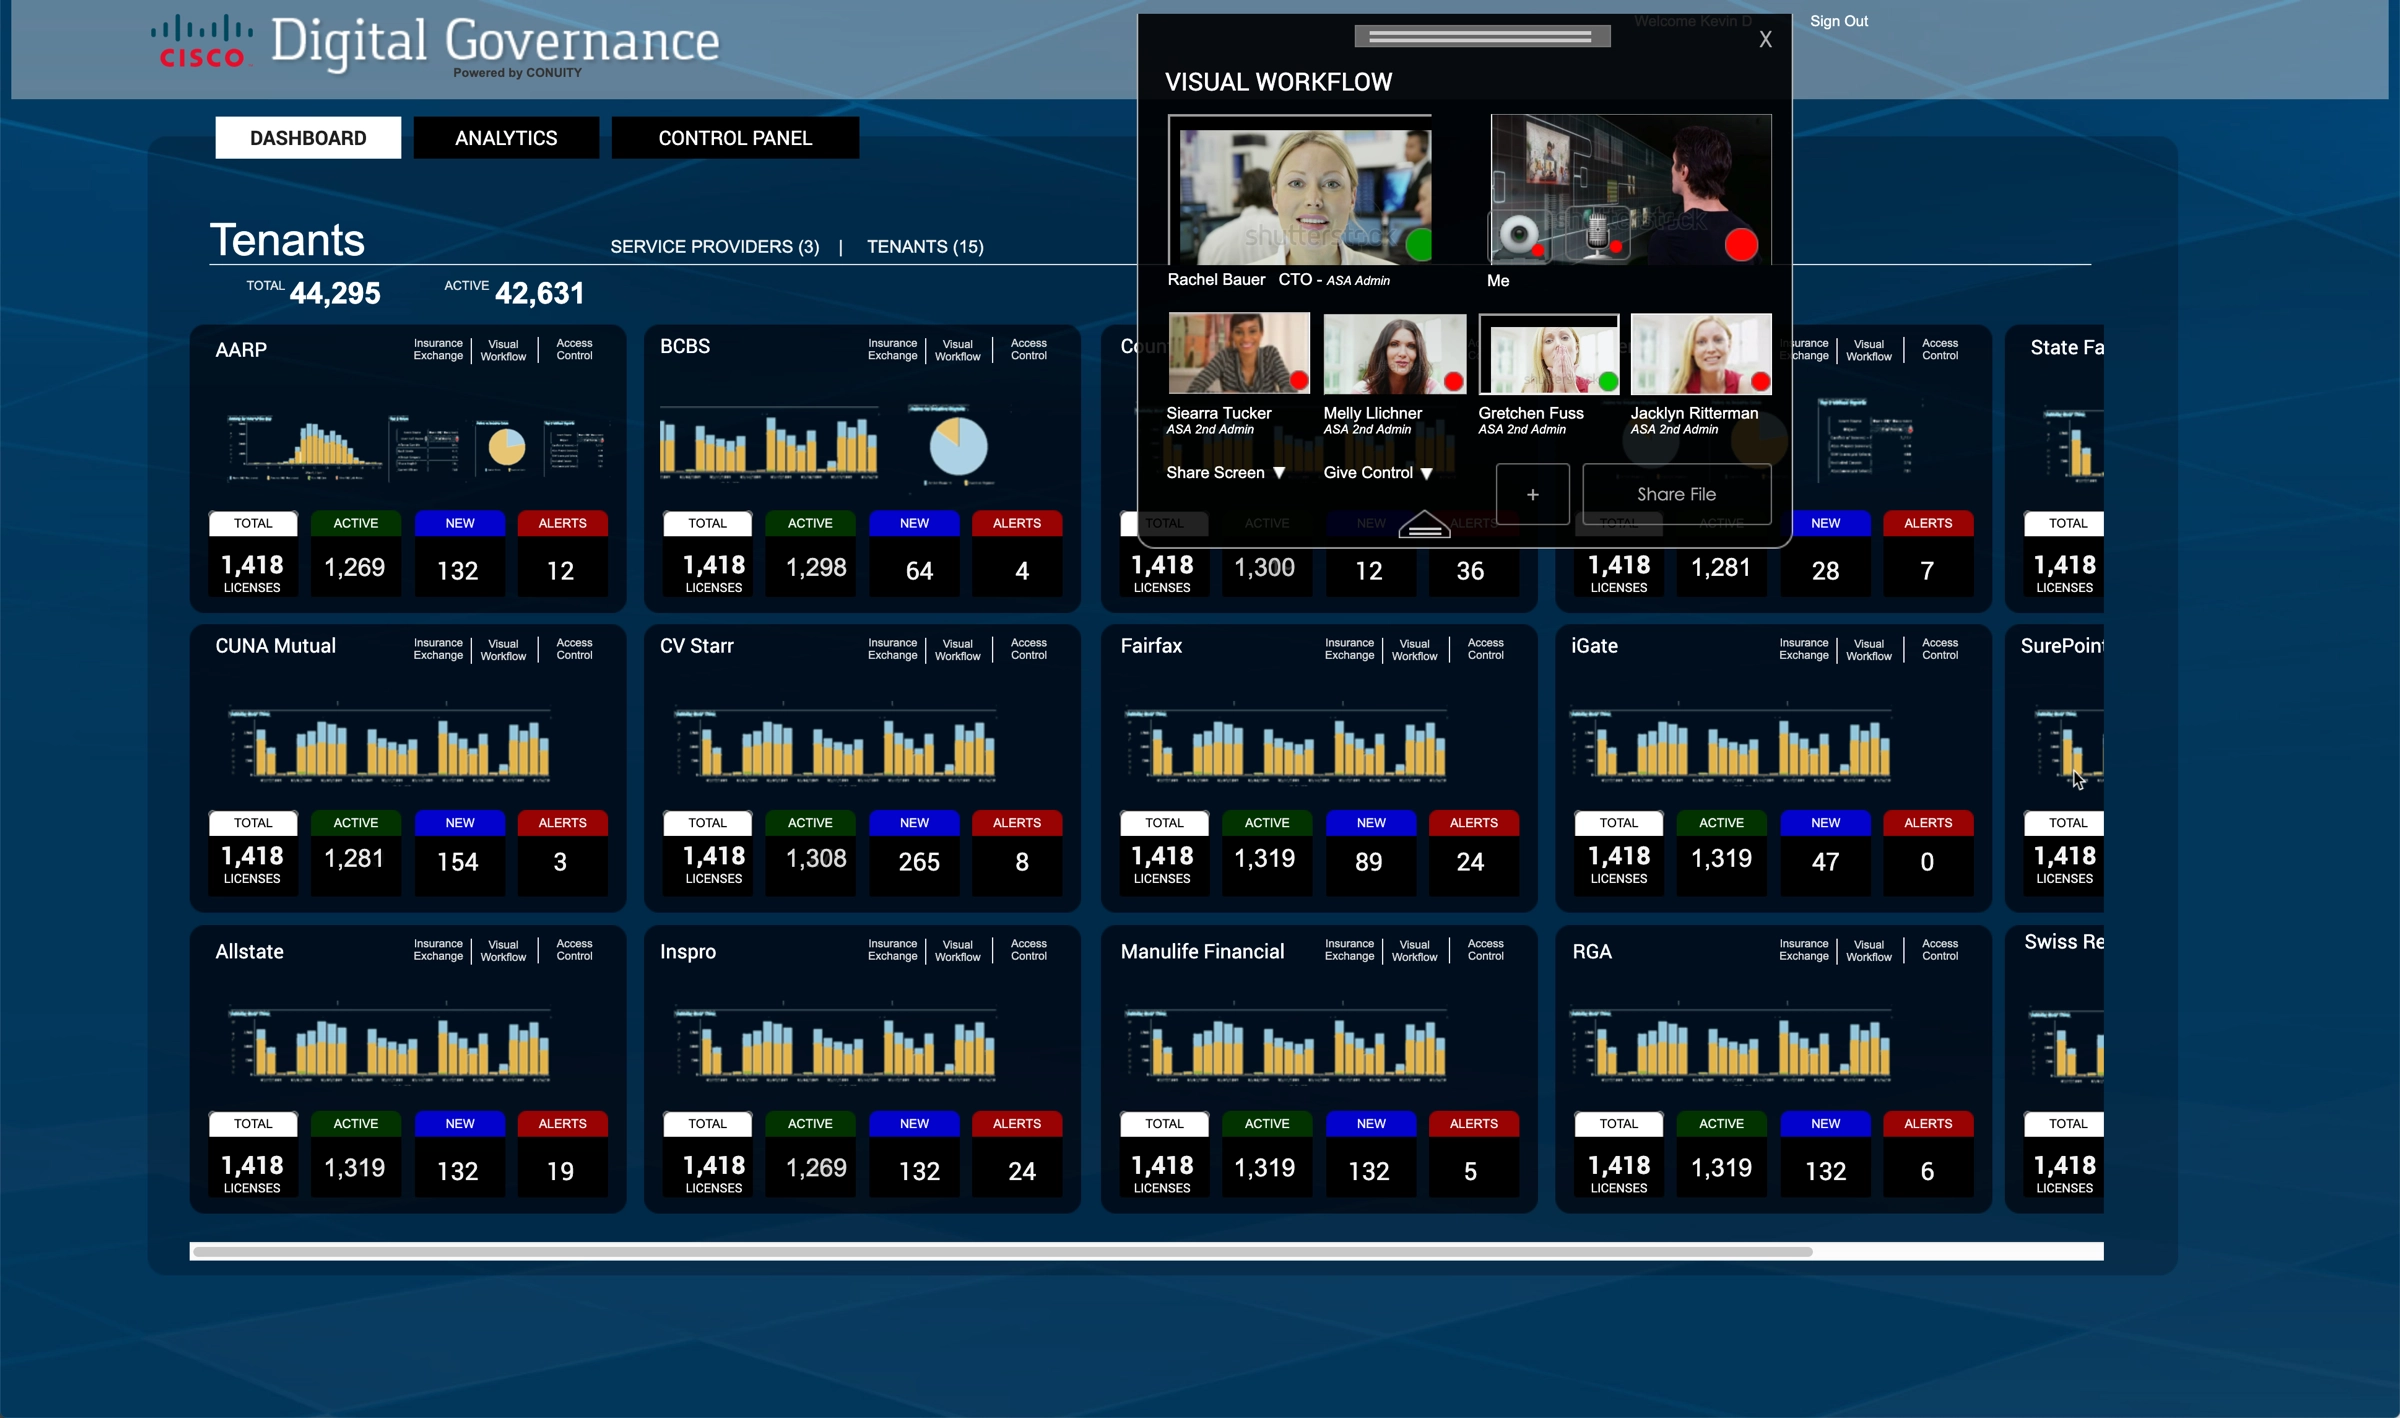Click the Fairfax Alerts badge

coord(1474,823)
